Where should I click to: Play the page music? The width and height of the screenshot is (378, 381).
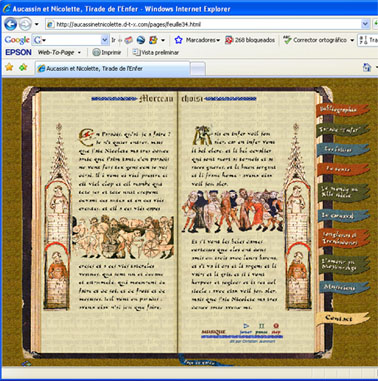pos(246,328)
